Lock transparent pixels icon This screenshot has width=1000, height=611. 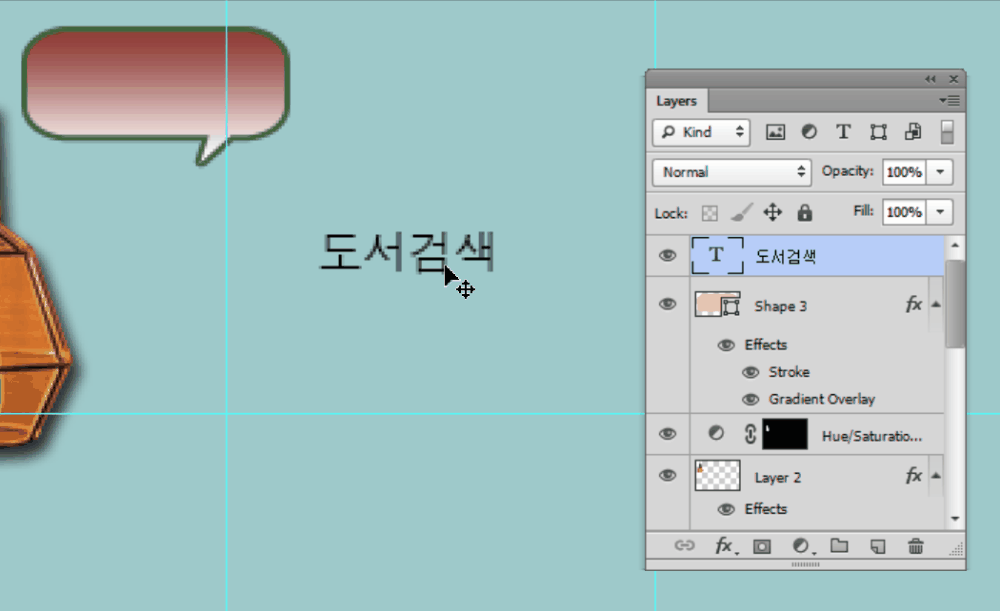pos(709,213)
